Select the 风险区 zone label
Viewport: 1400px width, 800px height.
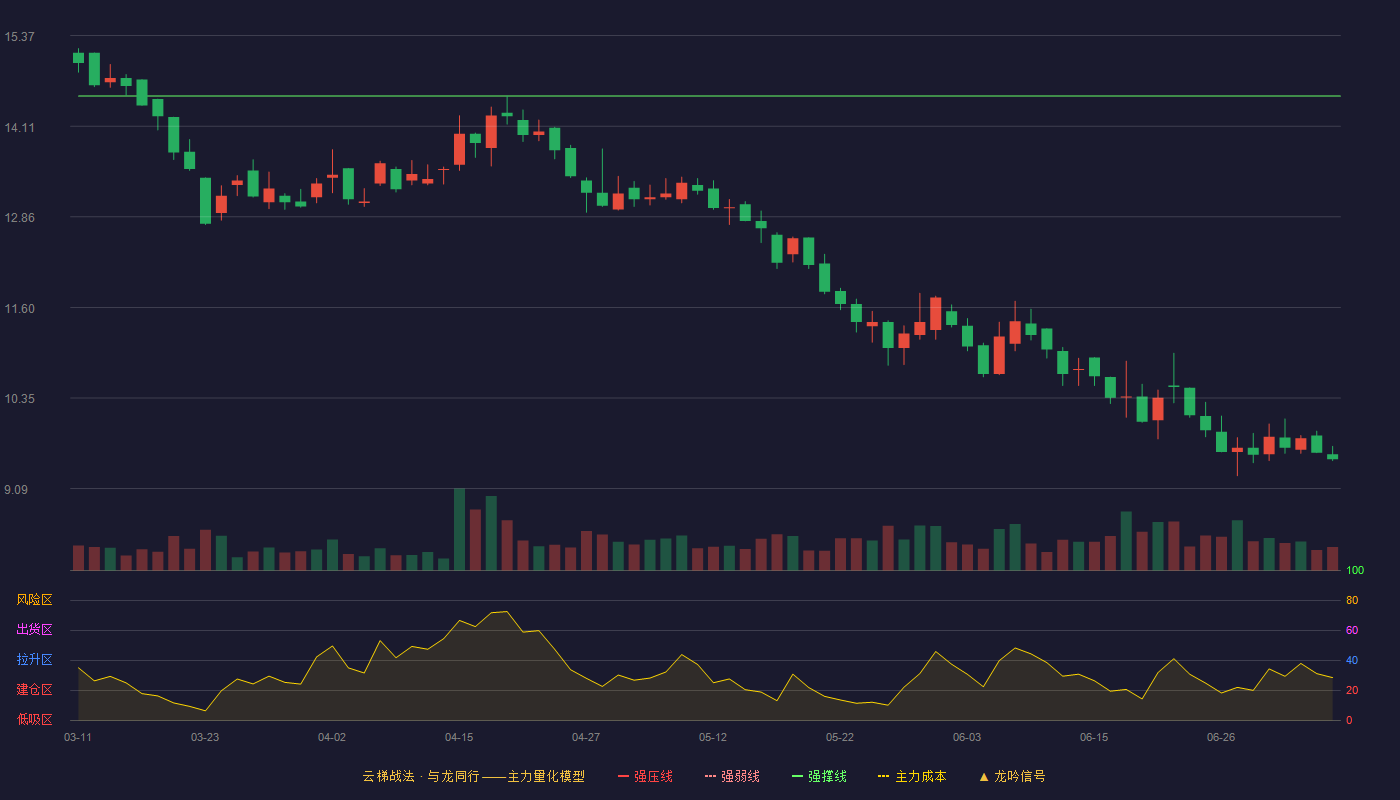point(34,600)
